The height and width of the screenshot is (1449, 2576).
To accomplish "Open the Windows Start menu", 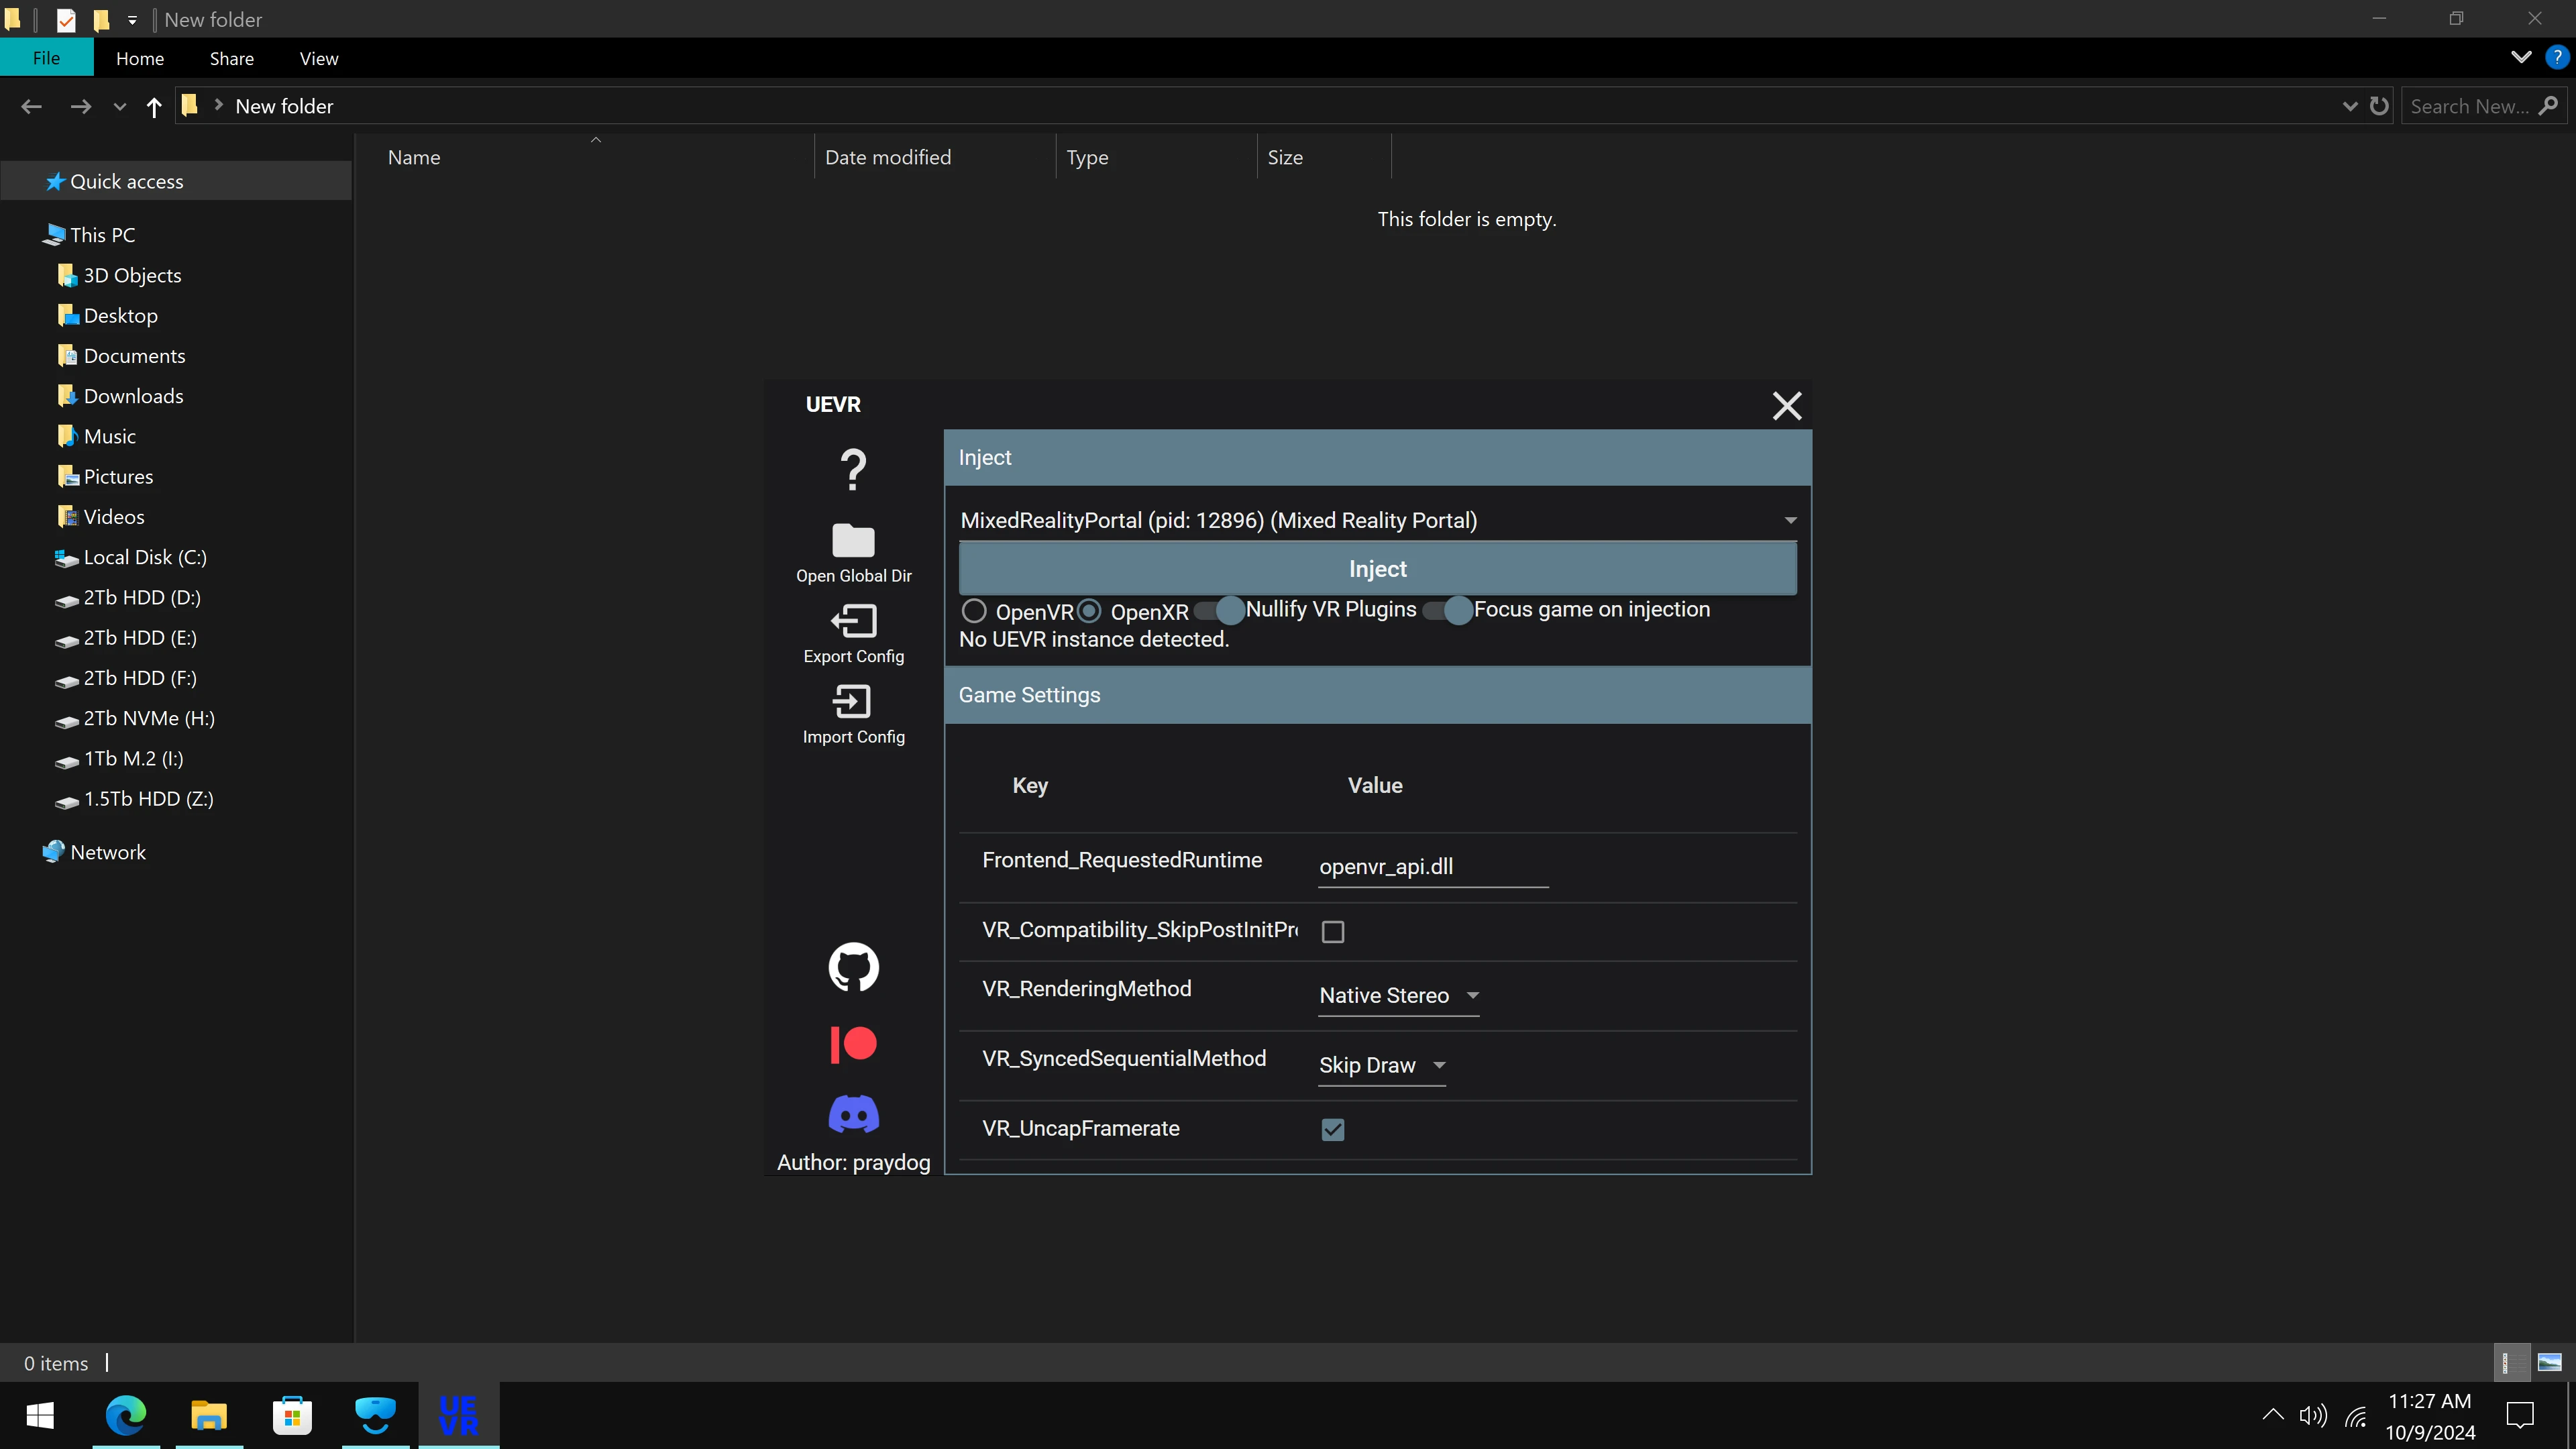I will (40, 1415).
